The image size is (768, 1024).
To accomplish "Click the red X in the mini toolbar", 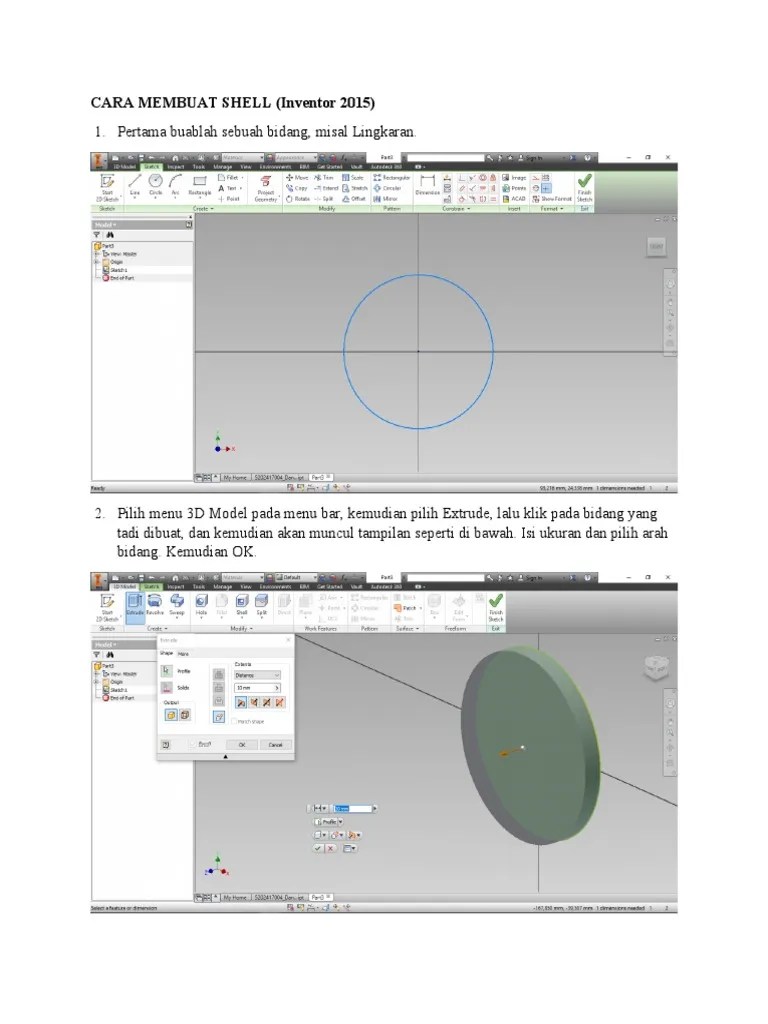I will click(330, 848).
